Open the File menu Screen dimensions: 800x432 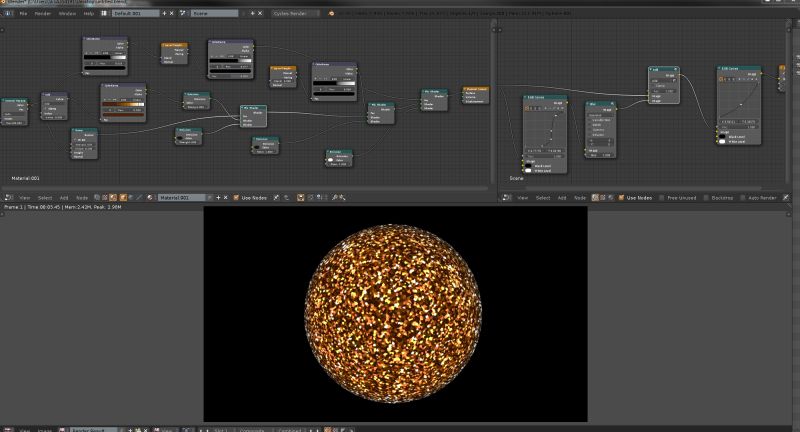(23, 13)
